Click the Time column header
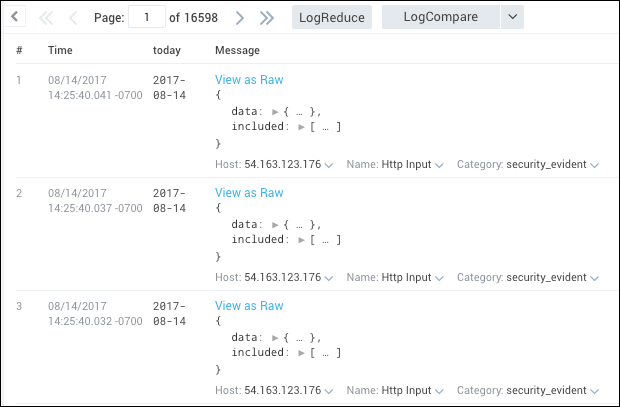 pos(59,50)
